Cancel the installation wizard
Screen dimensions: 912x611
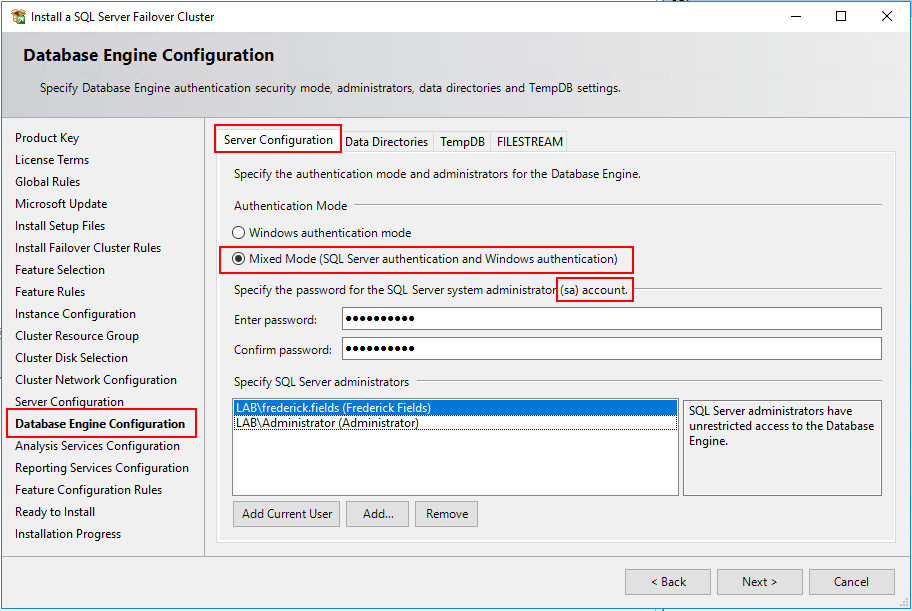852,582
